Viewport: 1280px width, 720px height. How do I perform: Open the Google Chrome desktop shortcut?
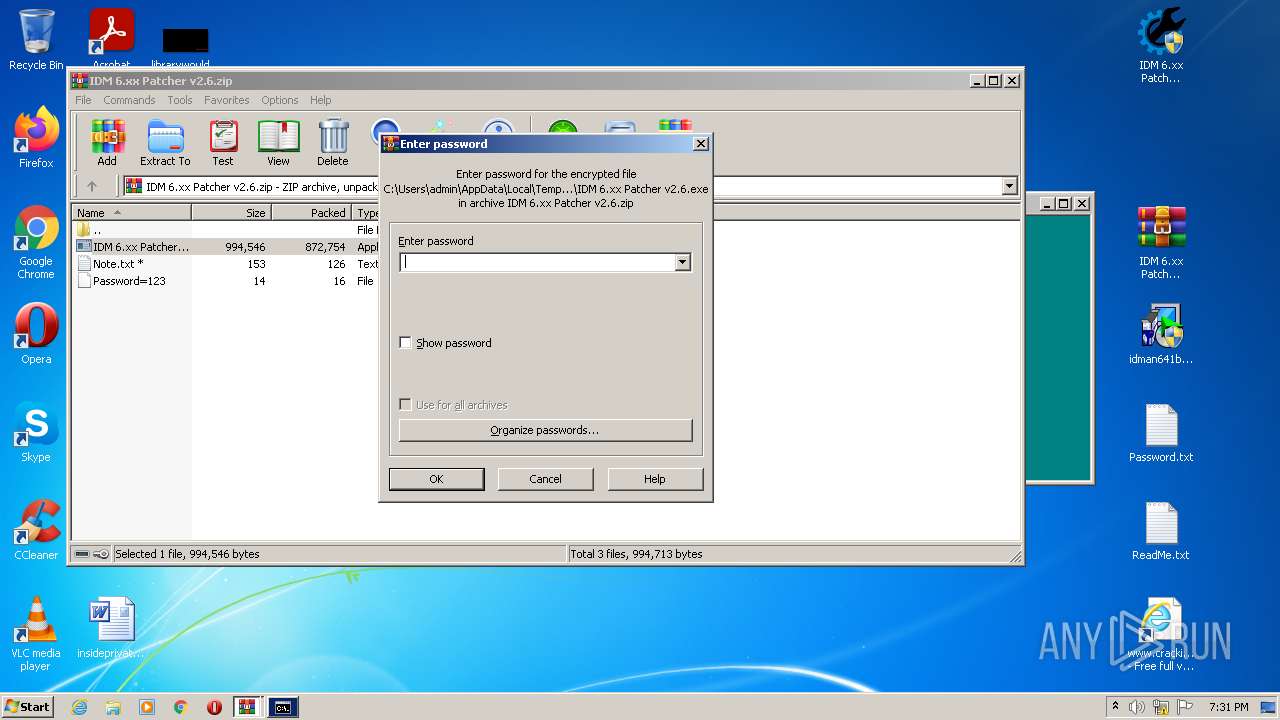point(36,242)
